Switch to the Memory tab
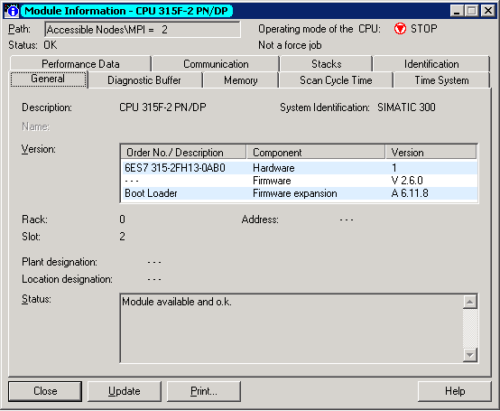The image size is (500, 411). (x=240, y=80)
